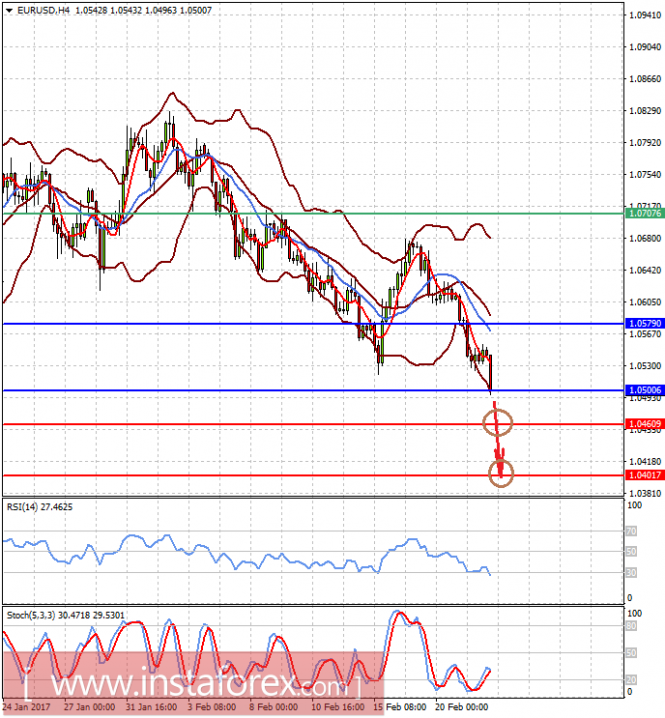Click the 1.09410 price scale value
The width and height of the screenshot is (665, 718).
tap(645, 15)
